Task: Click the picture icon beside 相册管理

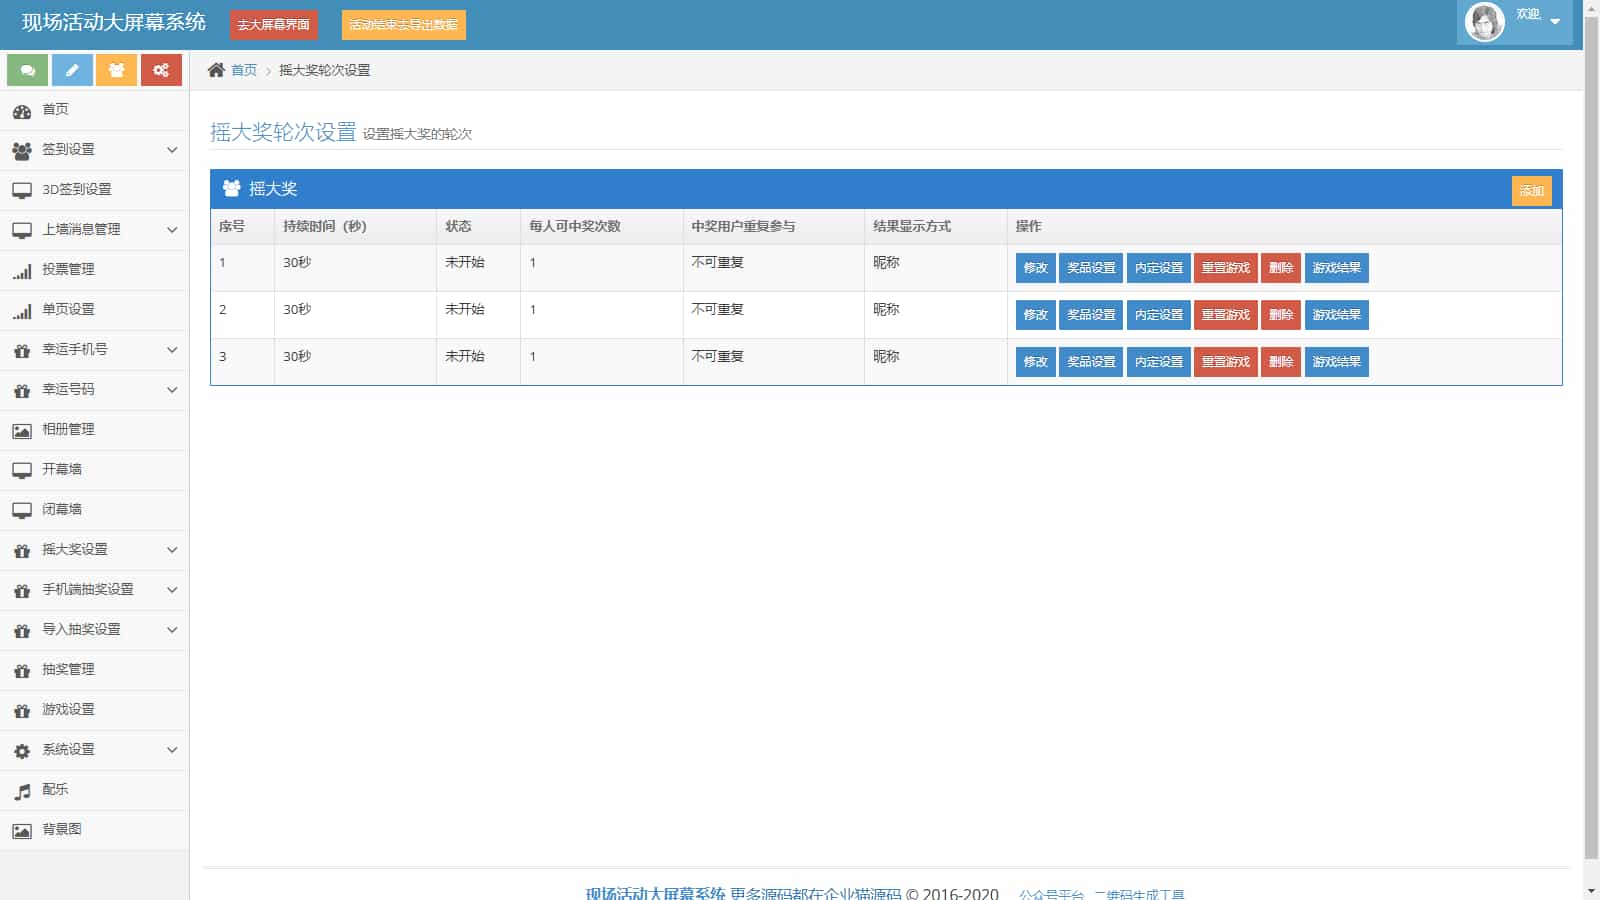Action: click(22, 431)
